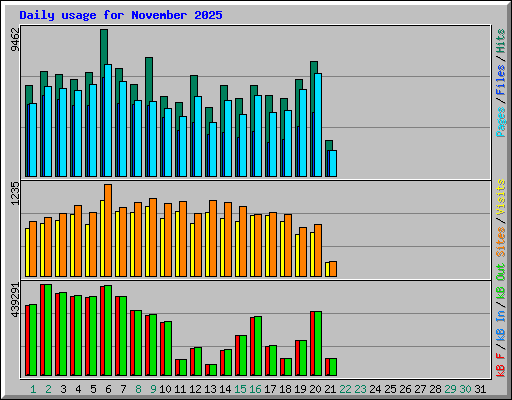The height and width of the screenshot is (400, 512).
Task: Click day 12 on the x-axis
Action: tap(195, 389)
